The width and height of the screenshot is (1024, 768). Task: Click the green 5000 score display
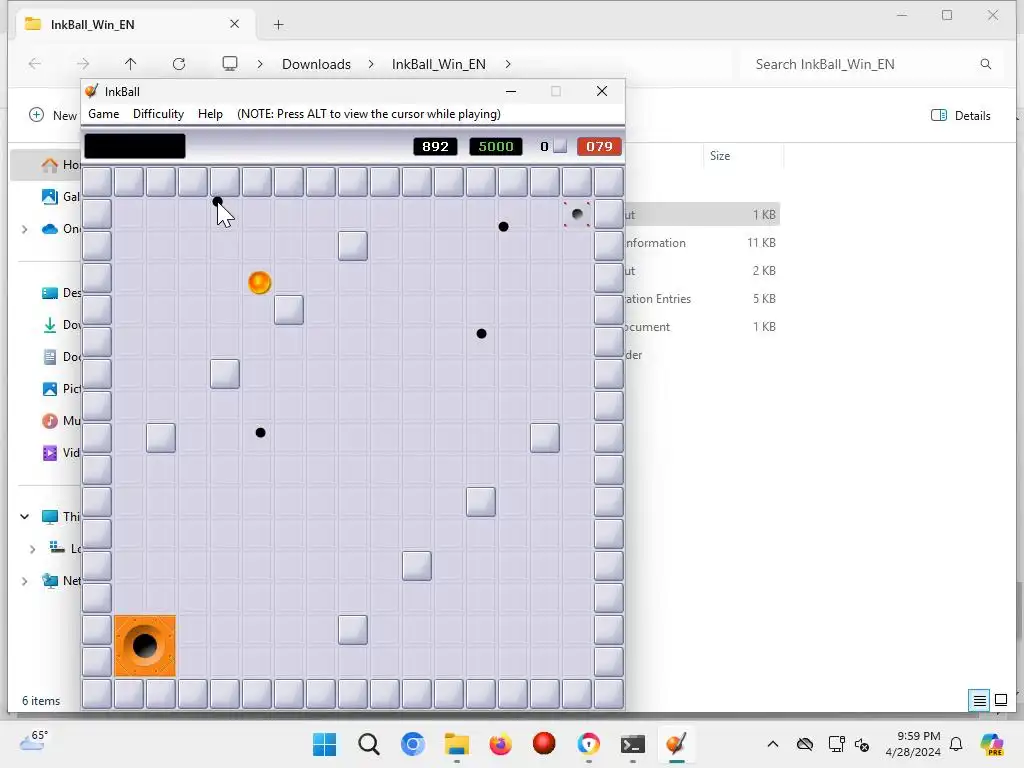pos(496,146)
